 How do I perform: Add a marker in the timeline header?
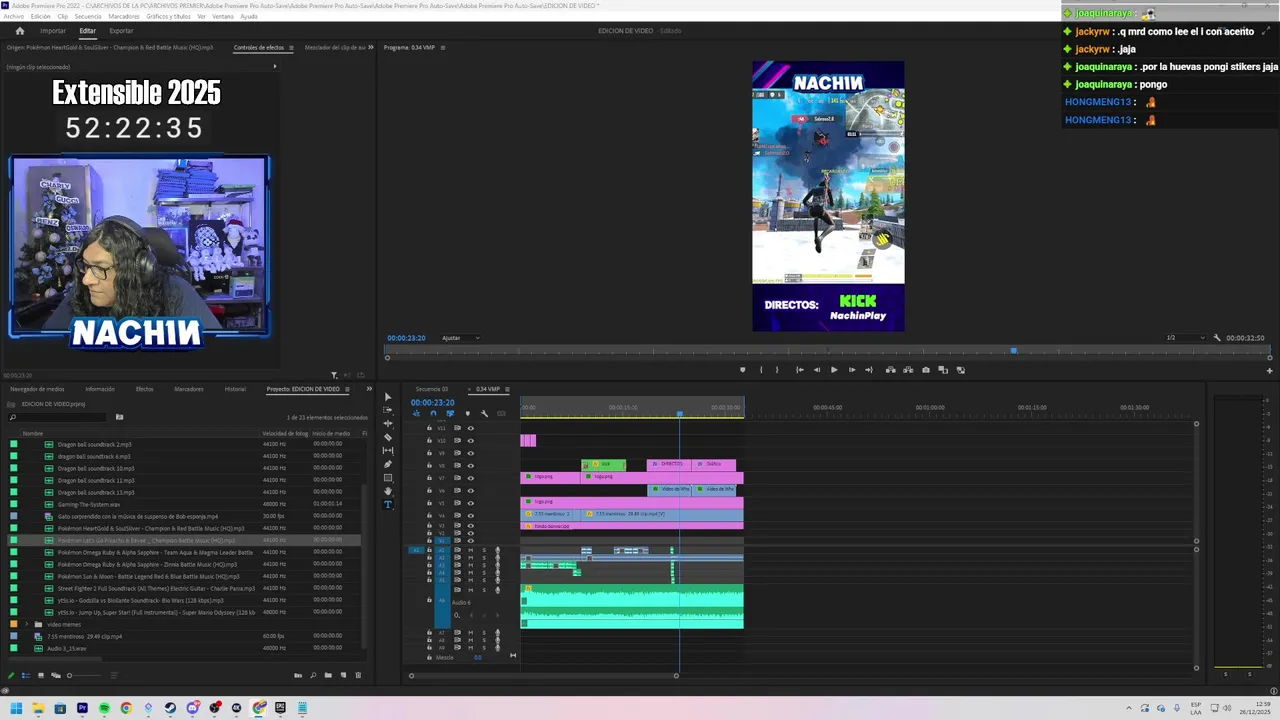pos(467,414)
